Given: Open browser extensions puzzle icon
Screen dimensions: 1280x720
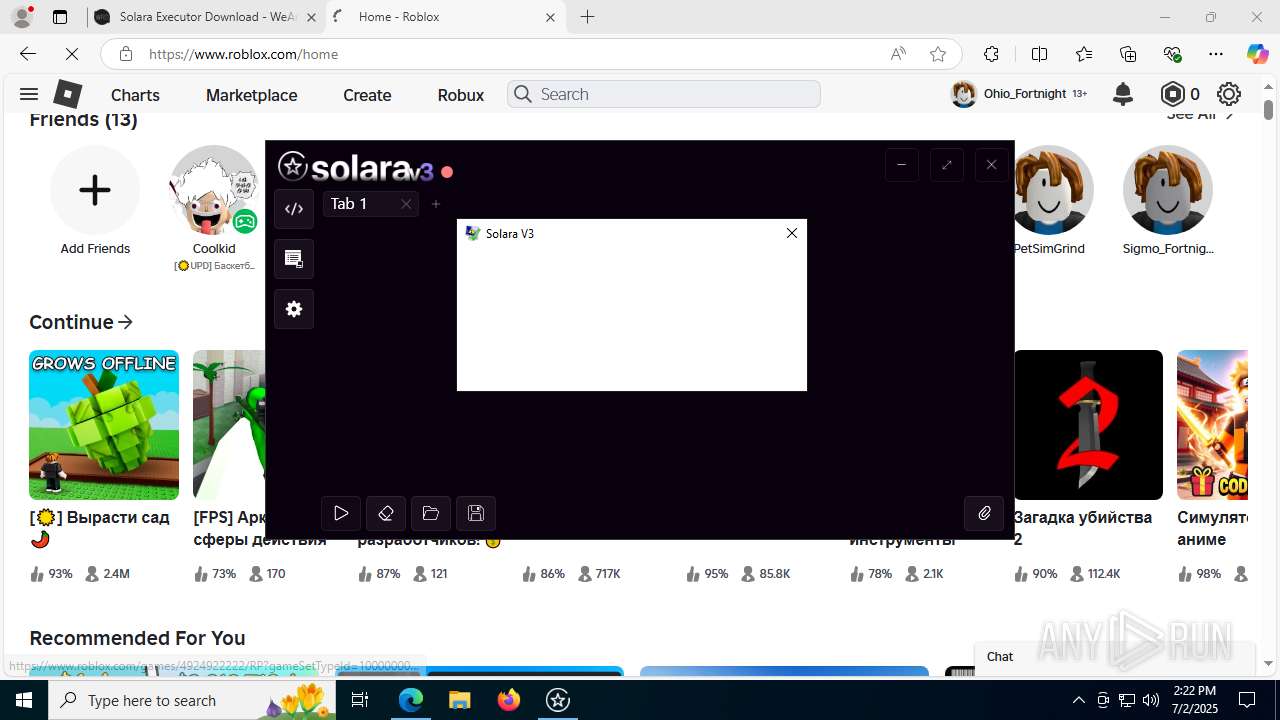Looking at the screenshot, I should pos(991,54).
